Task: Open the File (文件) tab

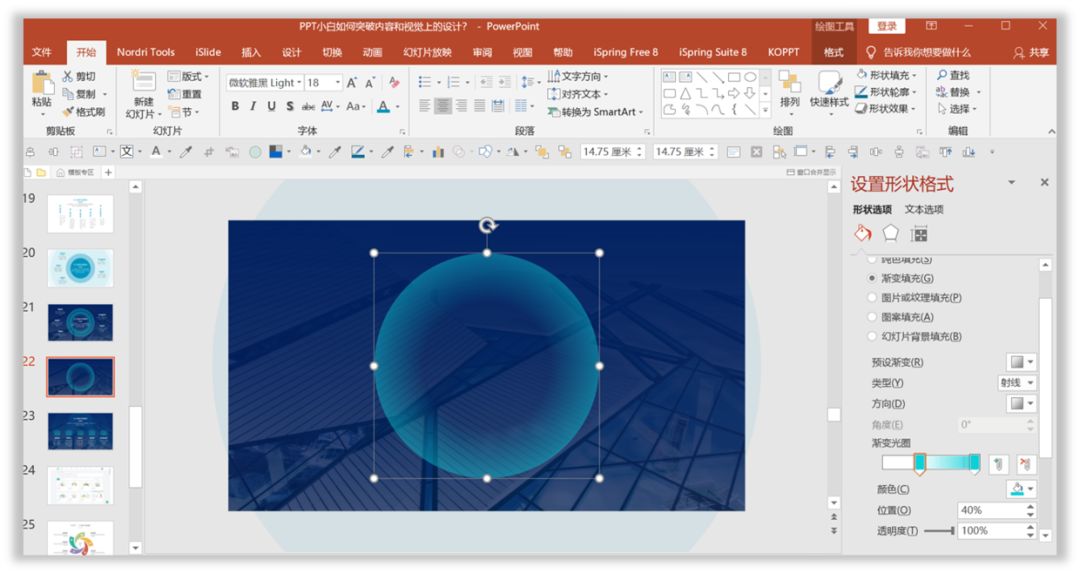Action: 41,52
